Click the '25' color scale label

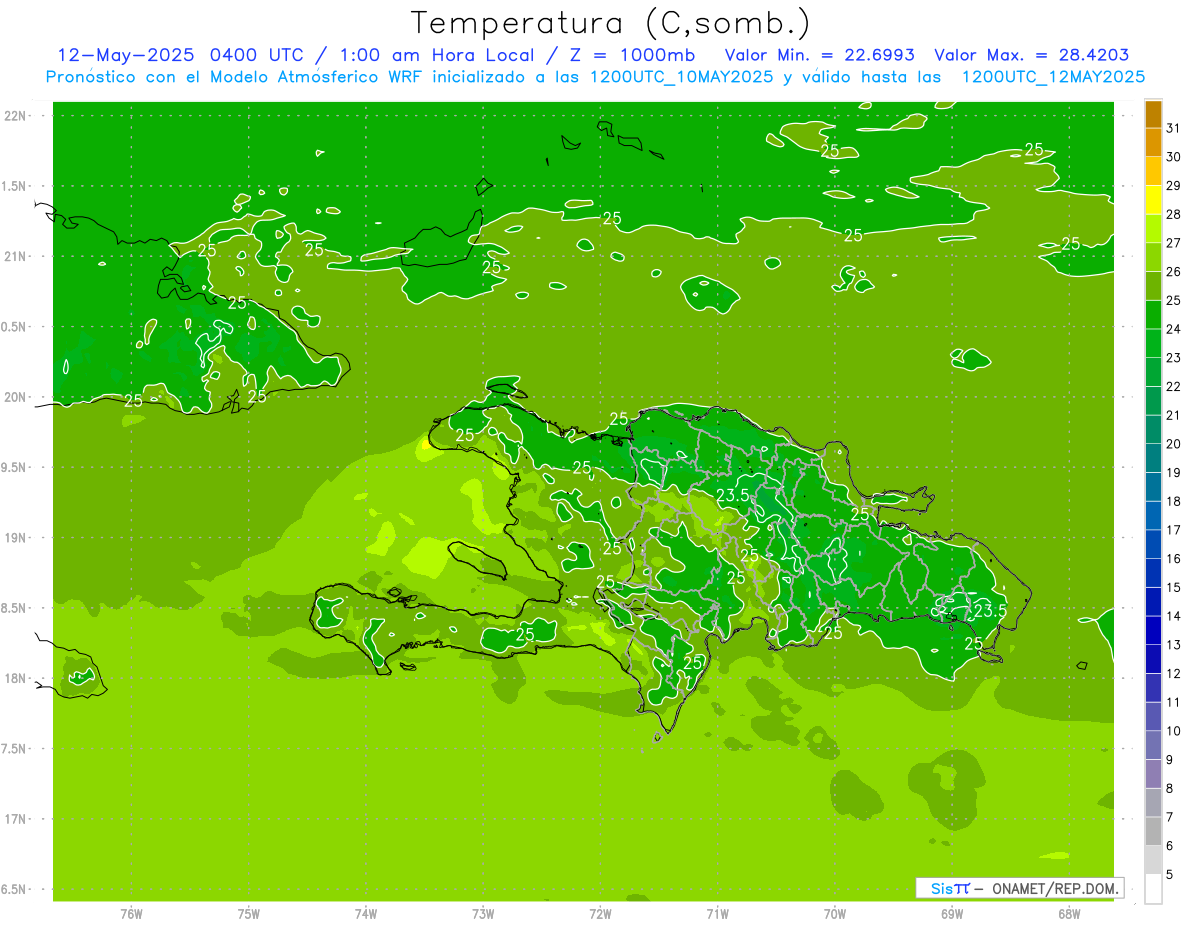(1173, 300)
